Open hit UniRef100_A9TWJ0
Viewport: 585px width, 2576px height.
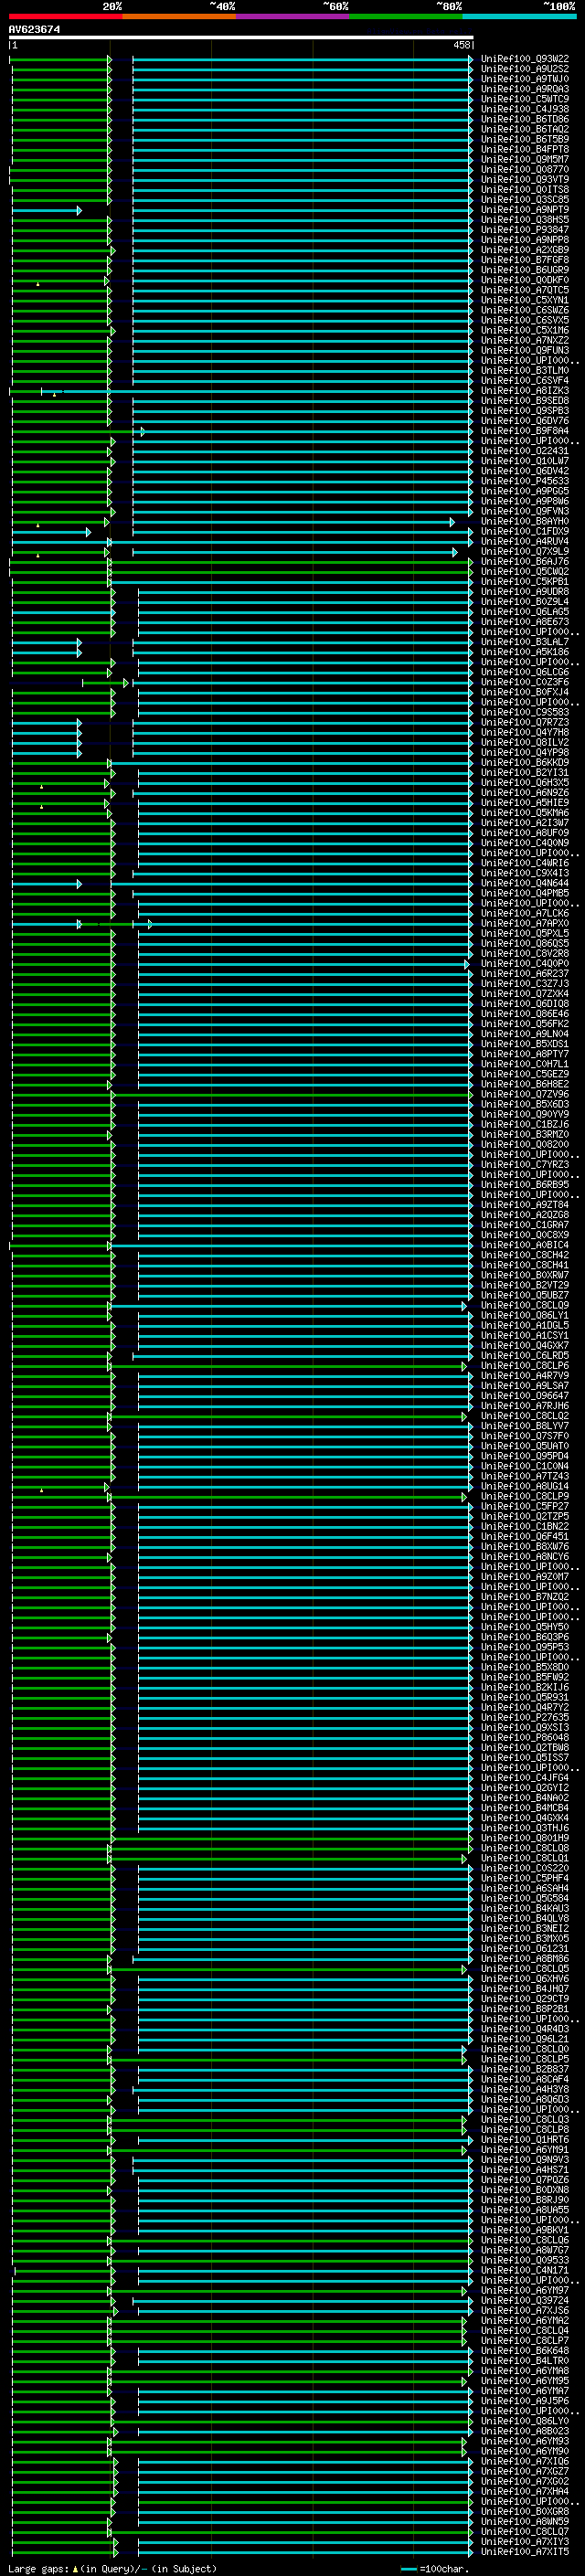point(525,79)
